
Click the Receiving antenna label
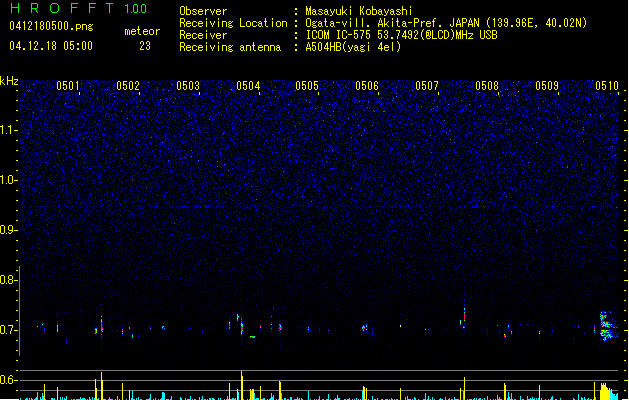tap(230, 47)
